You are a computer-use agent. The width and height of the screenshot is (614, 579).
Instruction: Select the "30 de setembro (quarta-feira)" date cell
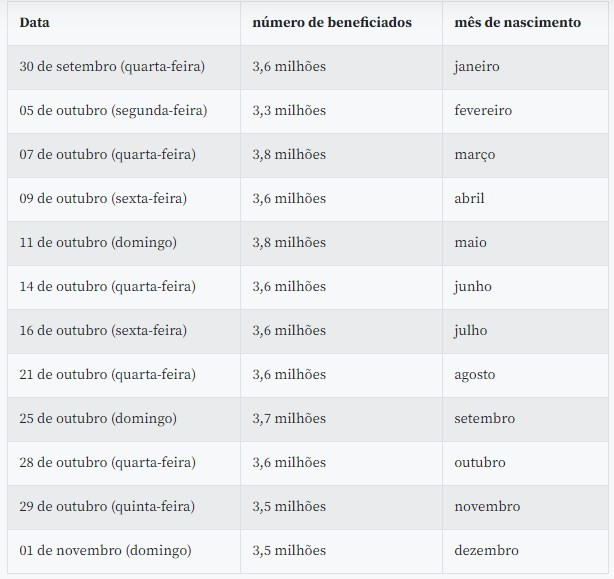pyautogui.click(x=112, y=66)
